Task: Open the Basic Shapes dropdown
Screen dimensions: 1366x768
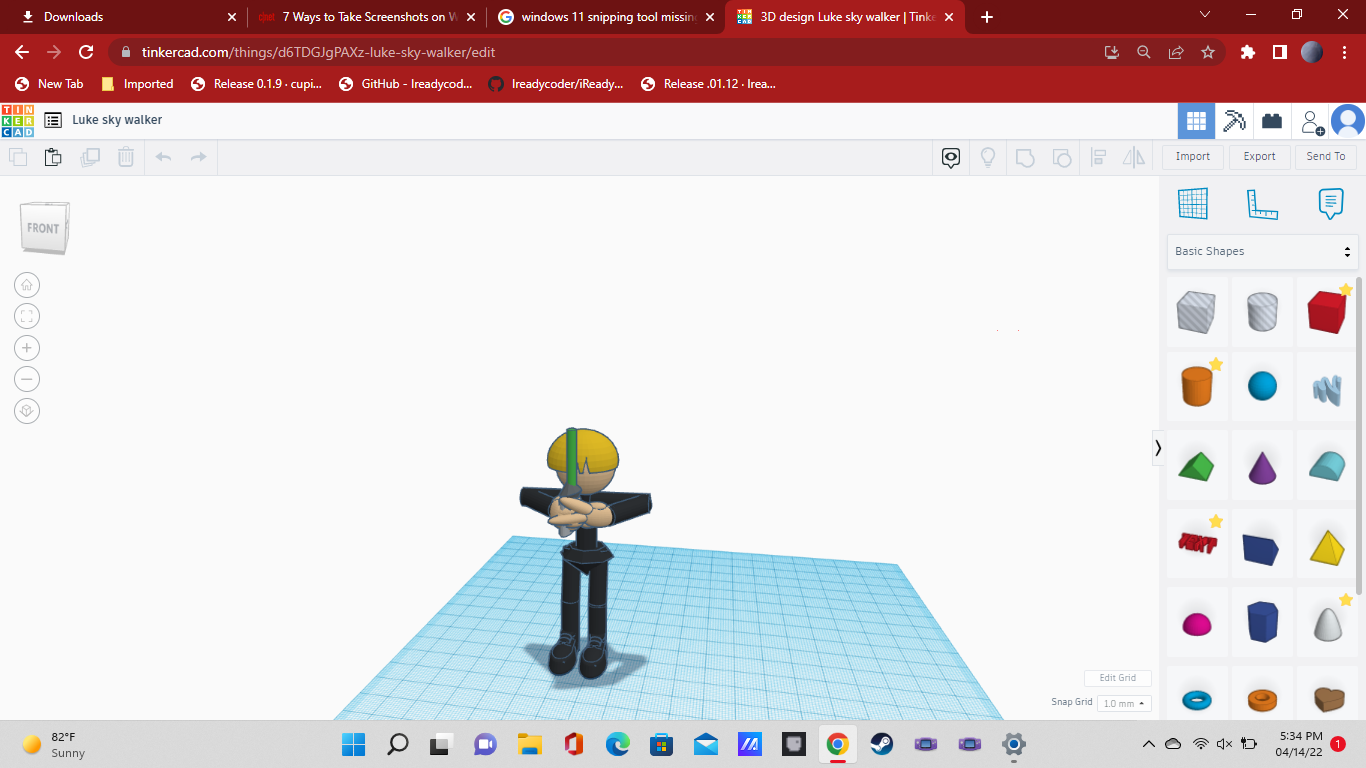Action: pos(1262,251)
